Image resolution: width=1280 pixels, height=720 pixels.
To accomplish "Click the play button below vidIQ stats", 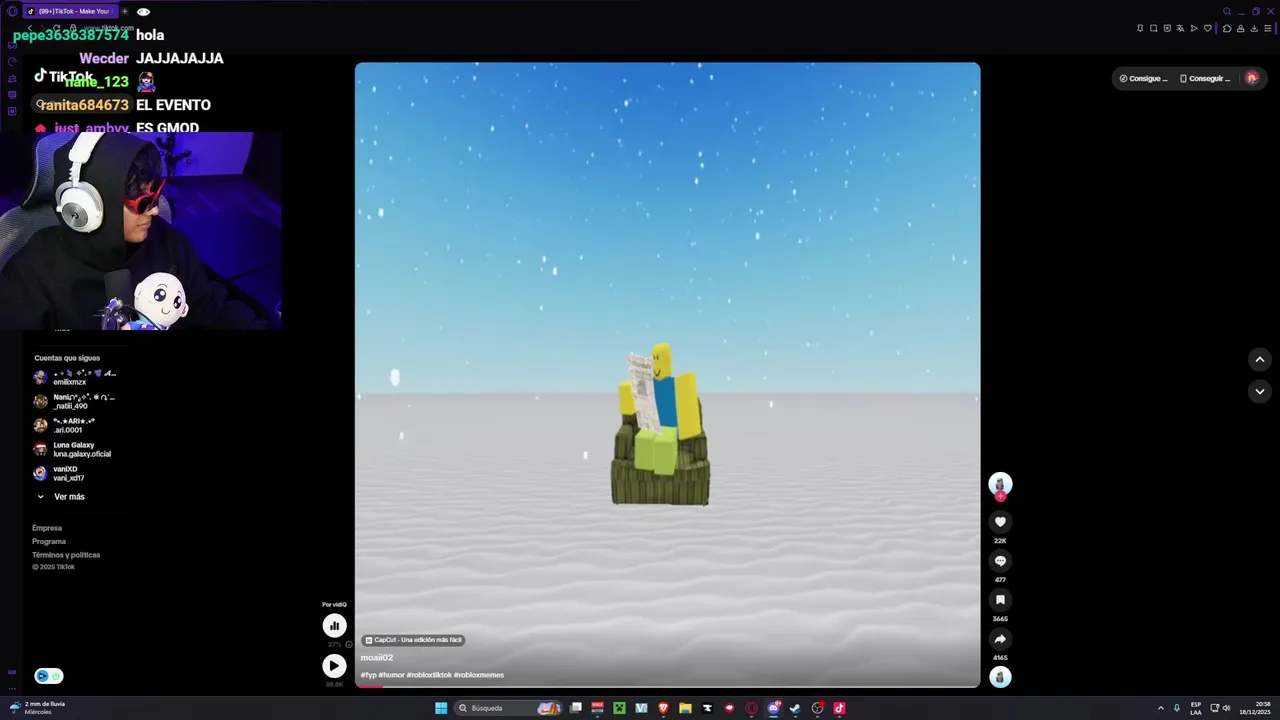I will click(334, 665).
